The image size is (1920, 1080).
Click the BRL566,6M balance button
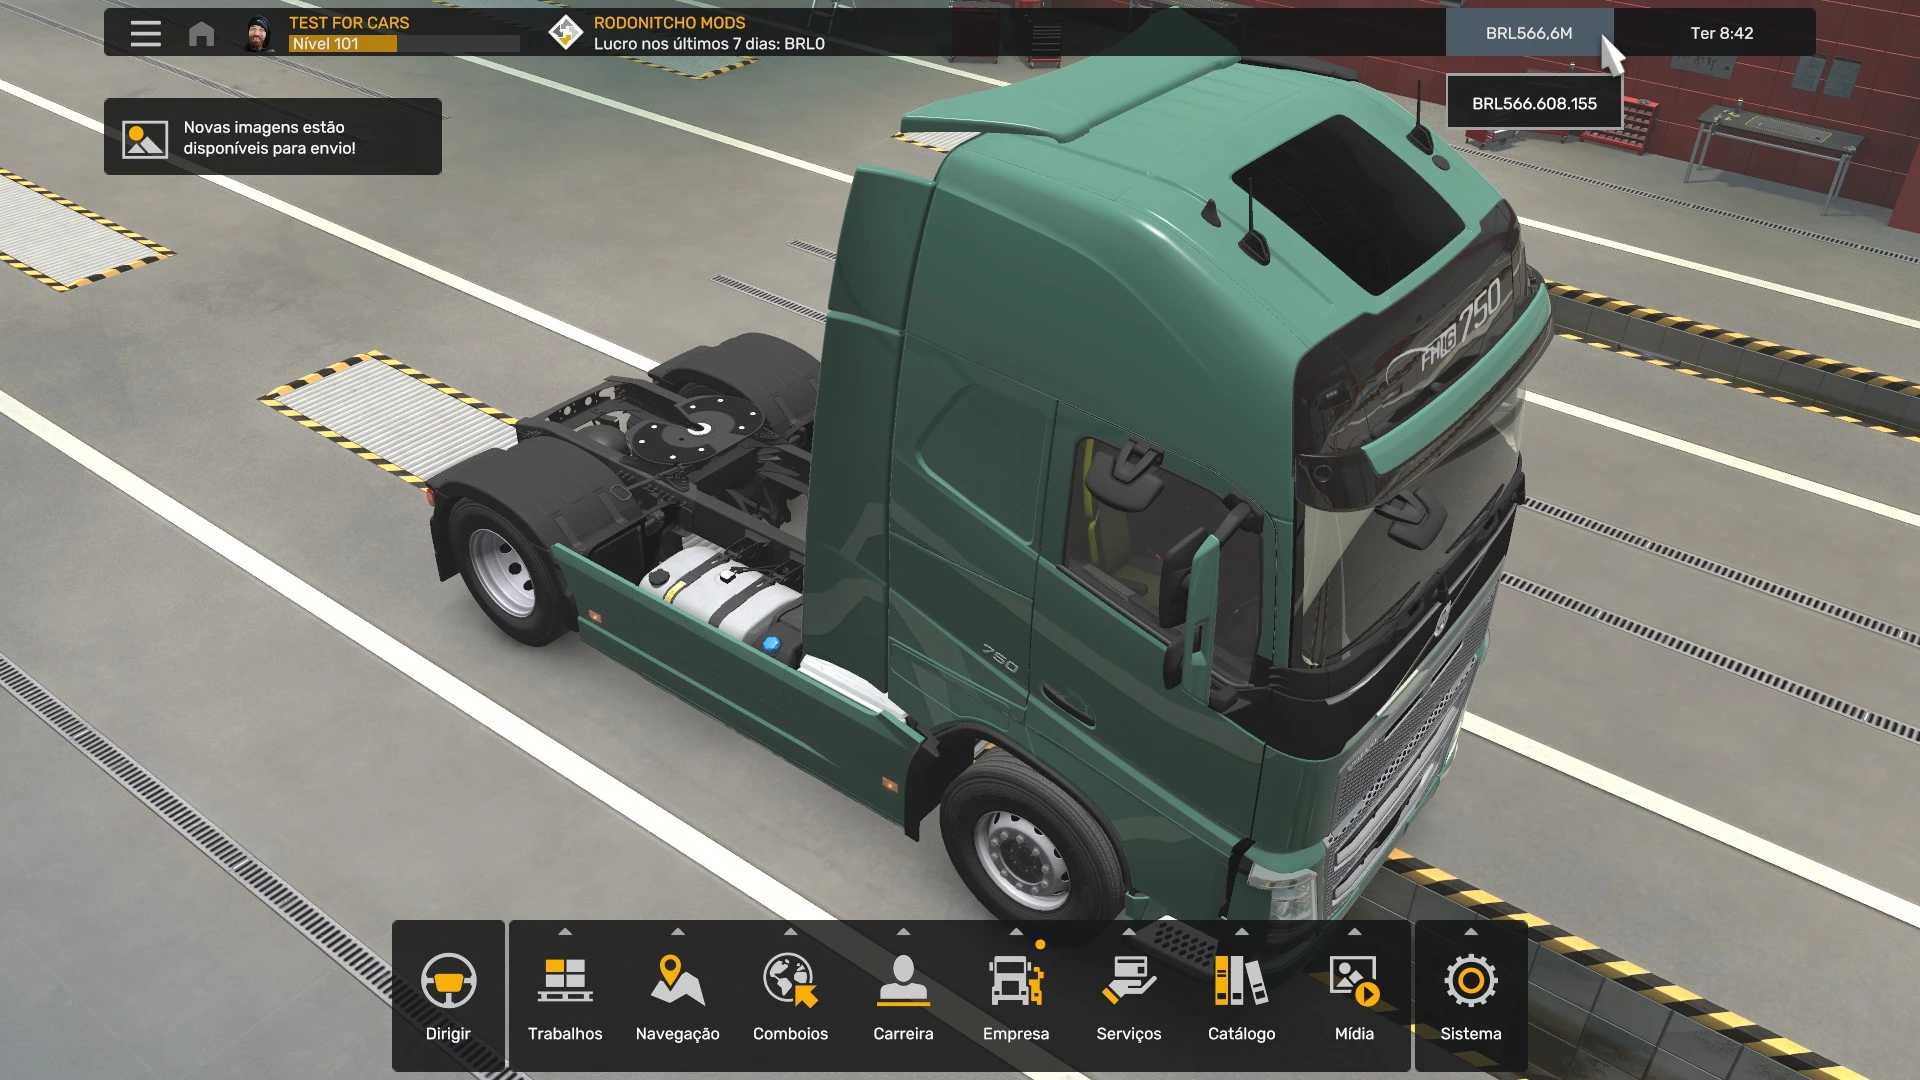tap(1528, 33)
